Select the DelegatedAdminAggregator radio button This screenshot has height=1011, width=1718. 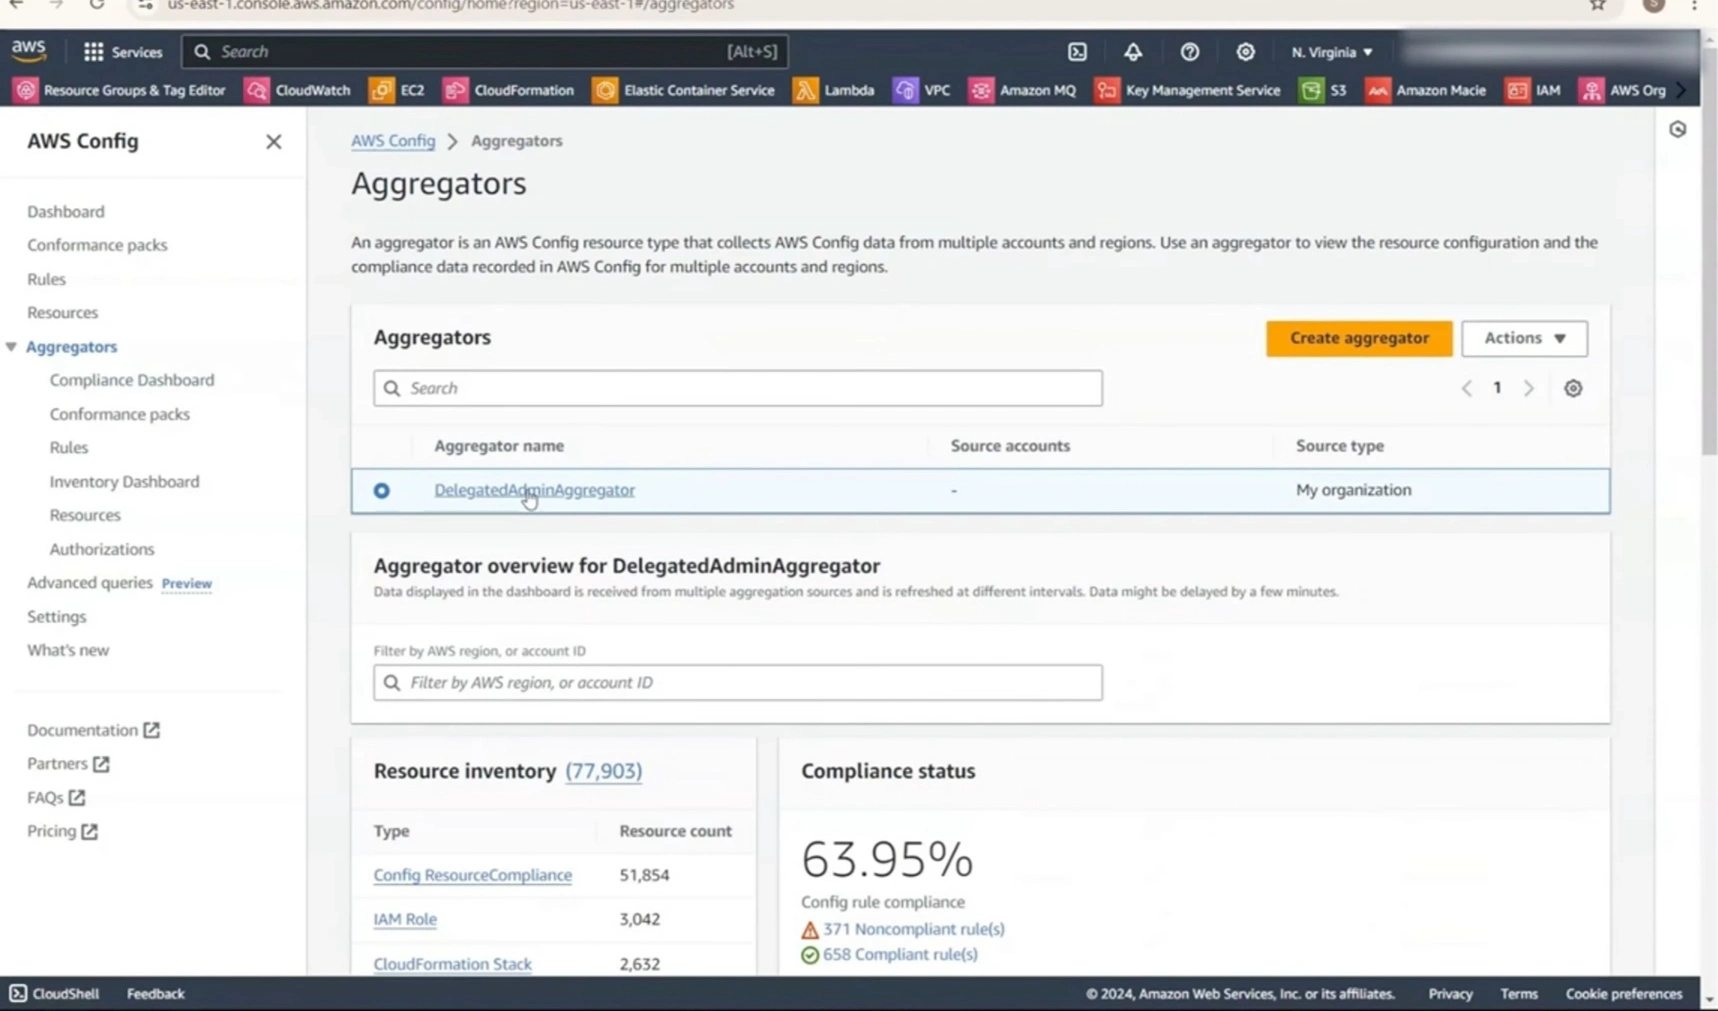(x=381, y=490)
